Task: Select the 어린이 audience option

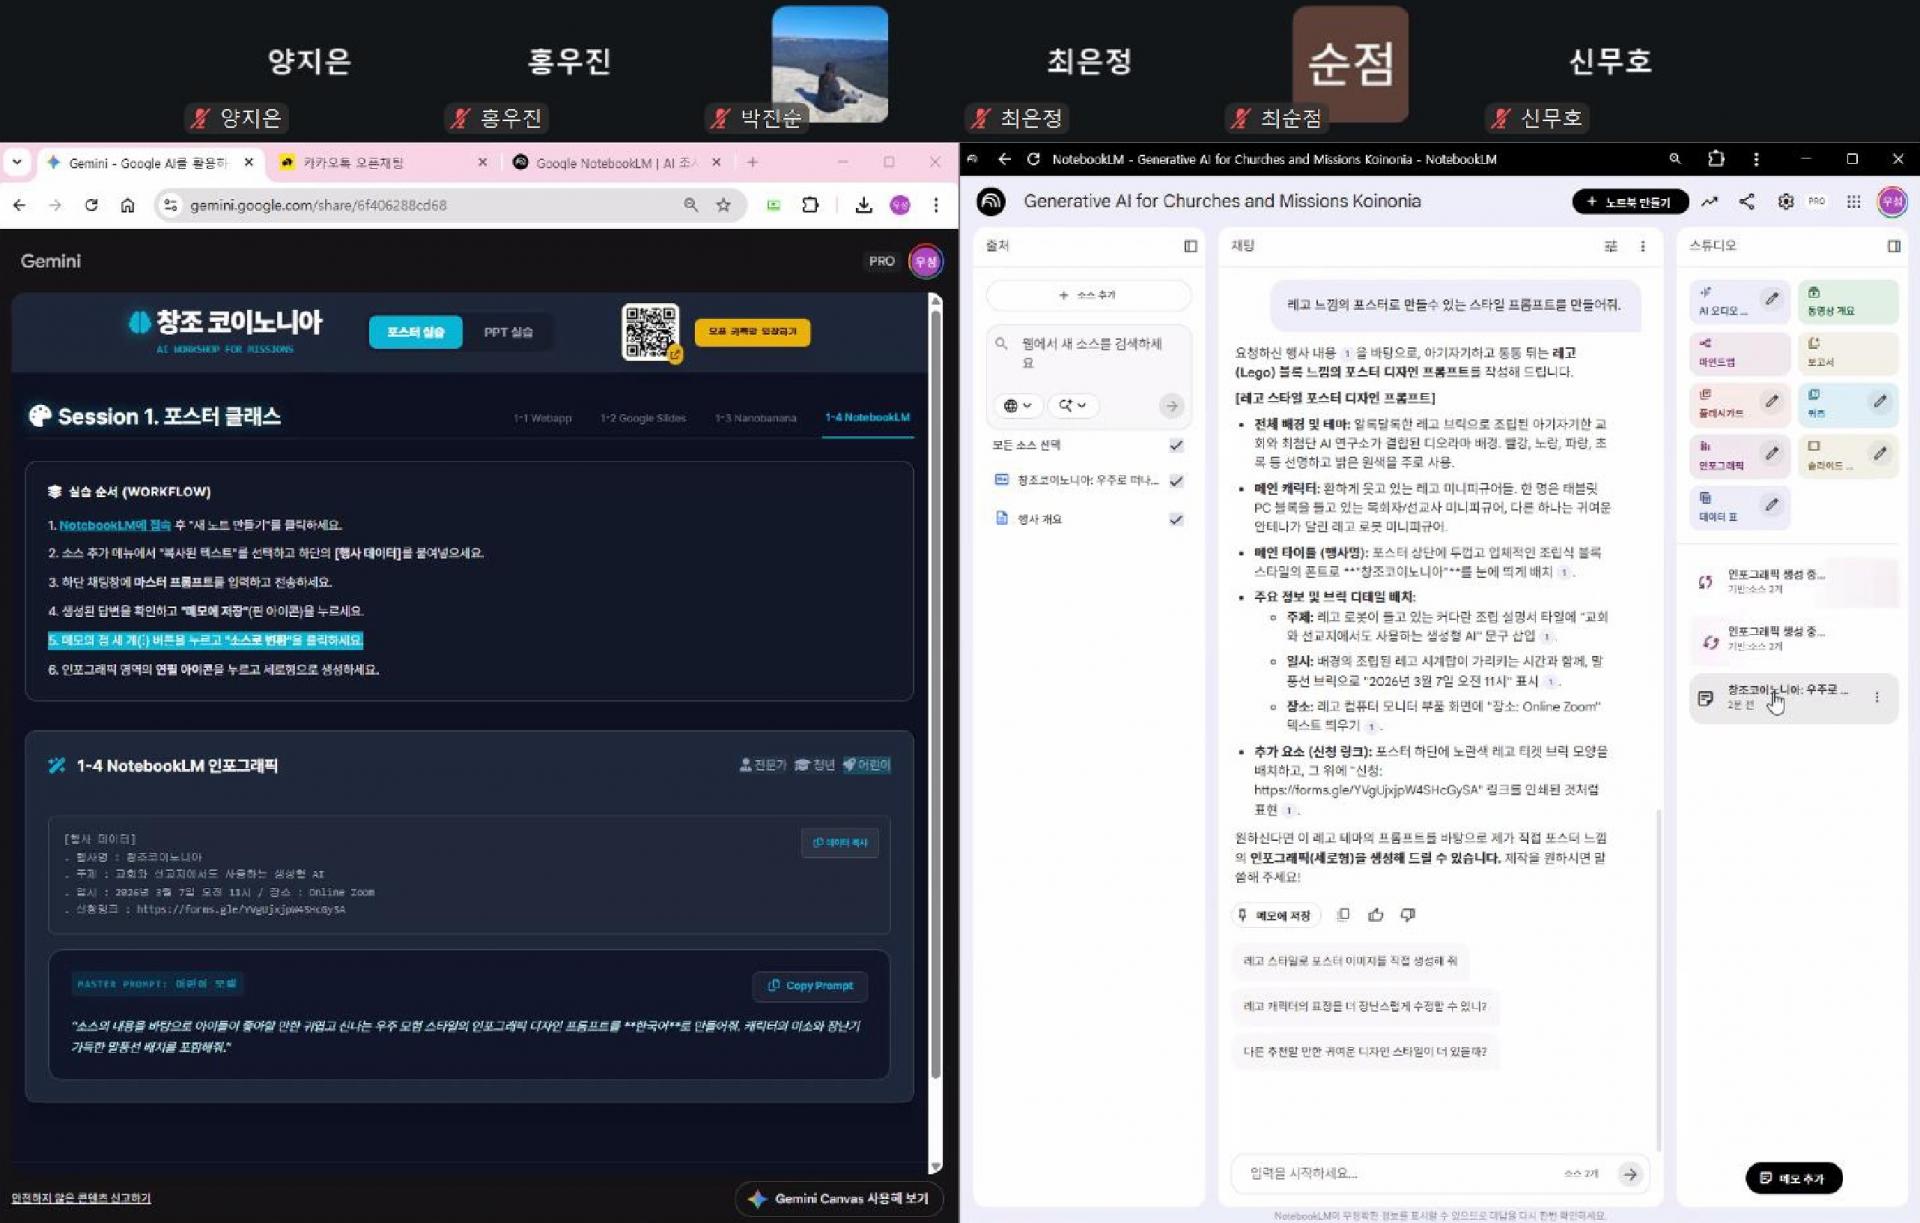Action: (866, 765)
